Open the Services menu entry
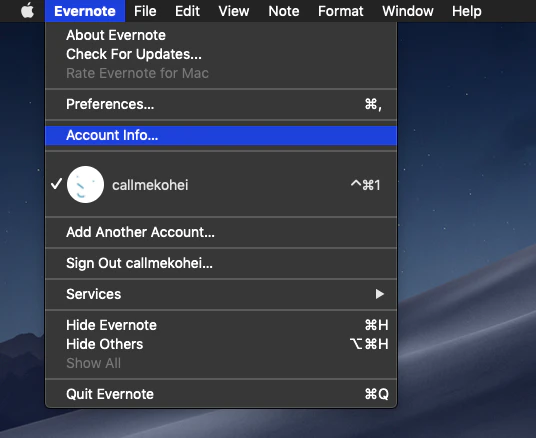The height and width of the screenshot is (438, 536). pos(221,294)
